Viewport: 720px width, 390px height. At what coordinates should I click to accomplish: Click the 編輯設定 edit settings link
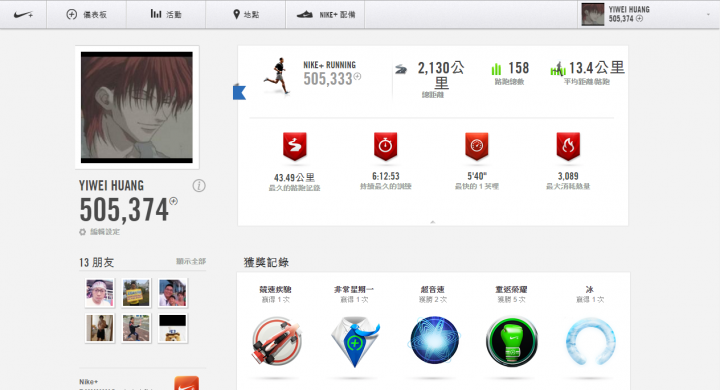pos(105,232)
